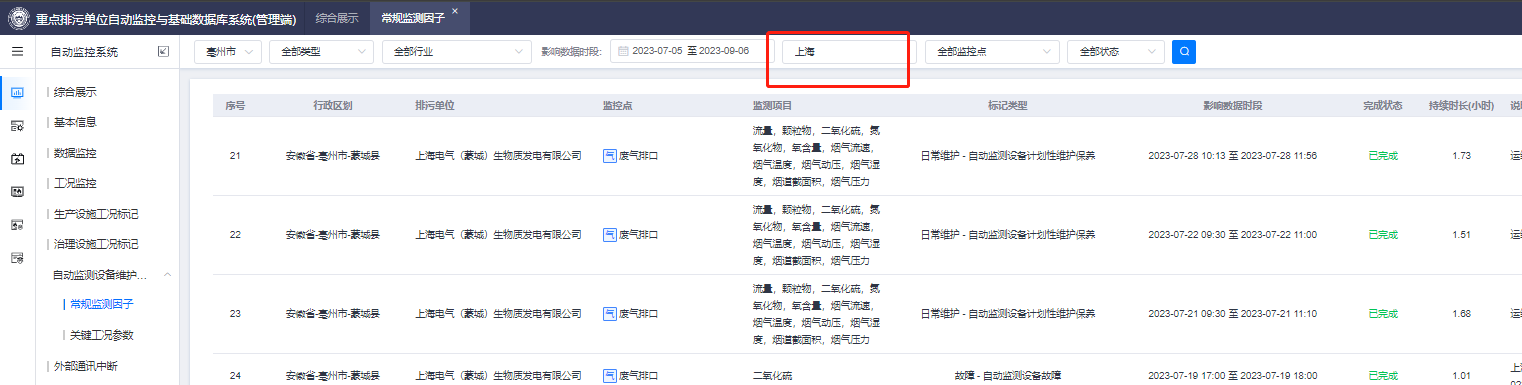Viewport: 1522px width, 385px height.
Task: Open the 全部监控点 dropdown
Action: coord(993,51)
